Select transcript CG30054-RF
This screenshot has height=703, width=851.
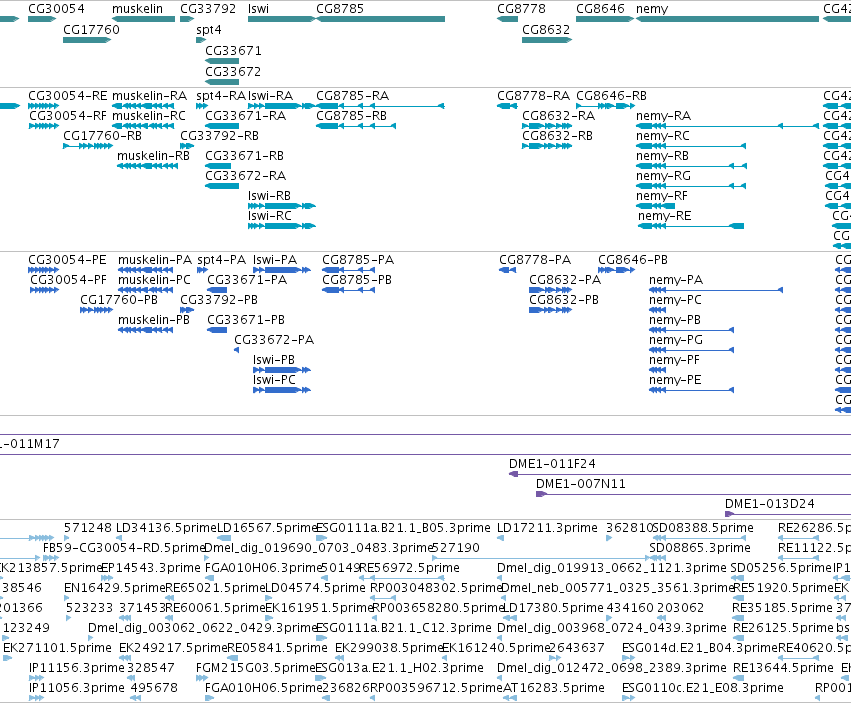(43, 126)
